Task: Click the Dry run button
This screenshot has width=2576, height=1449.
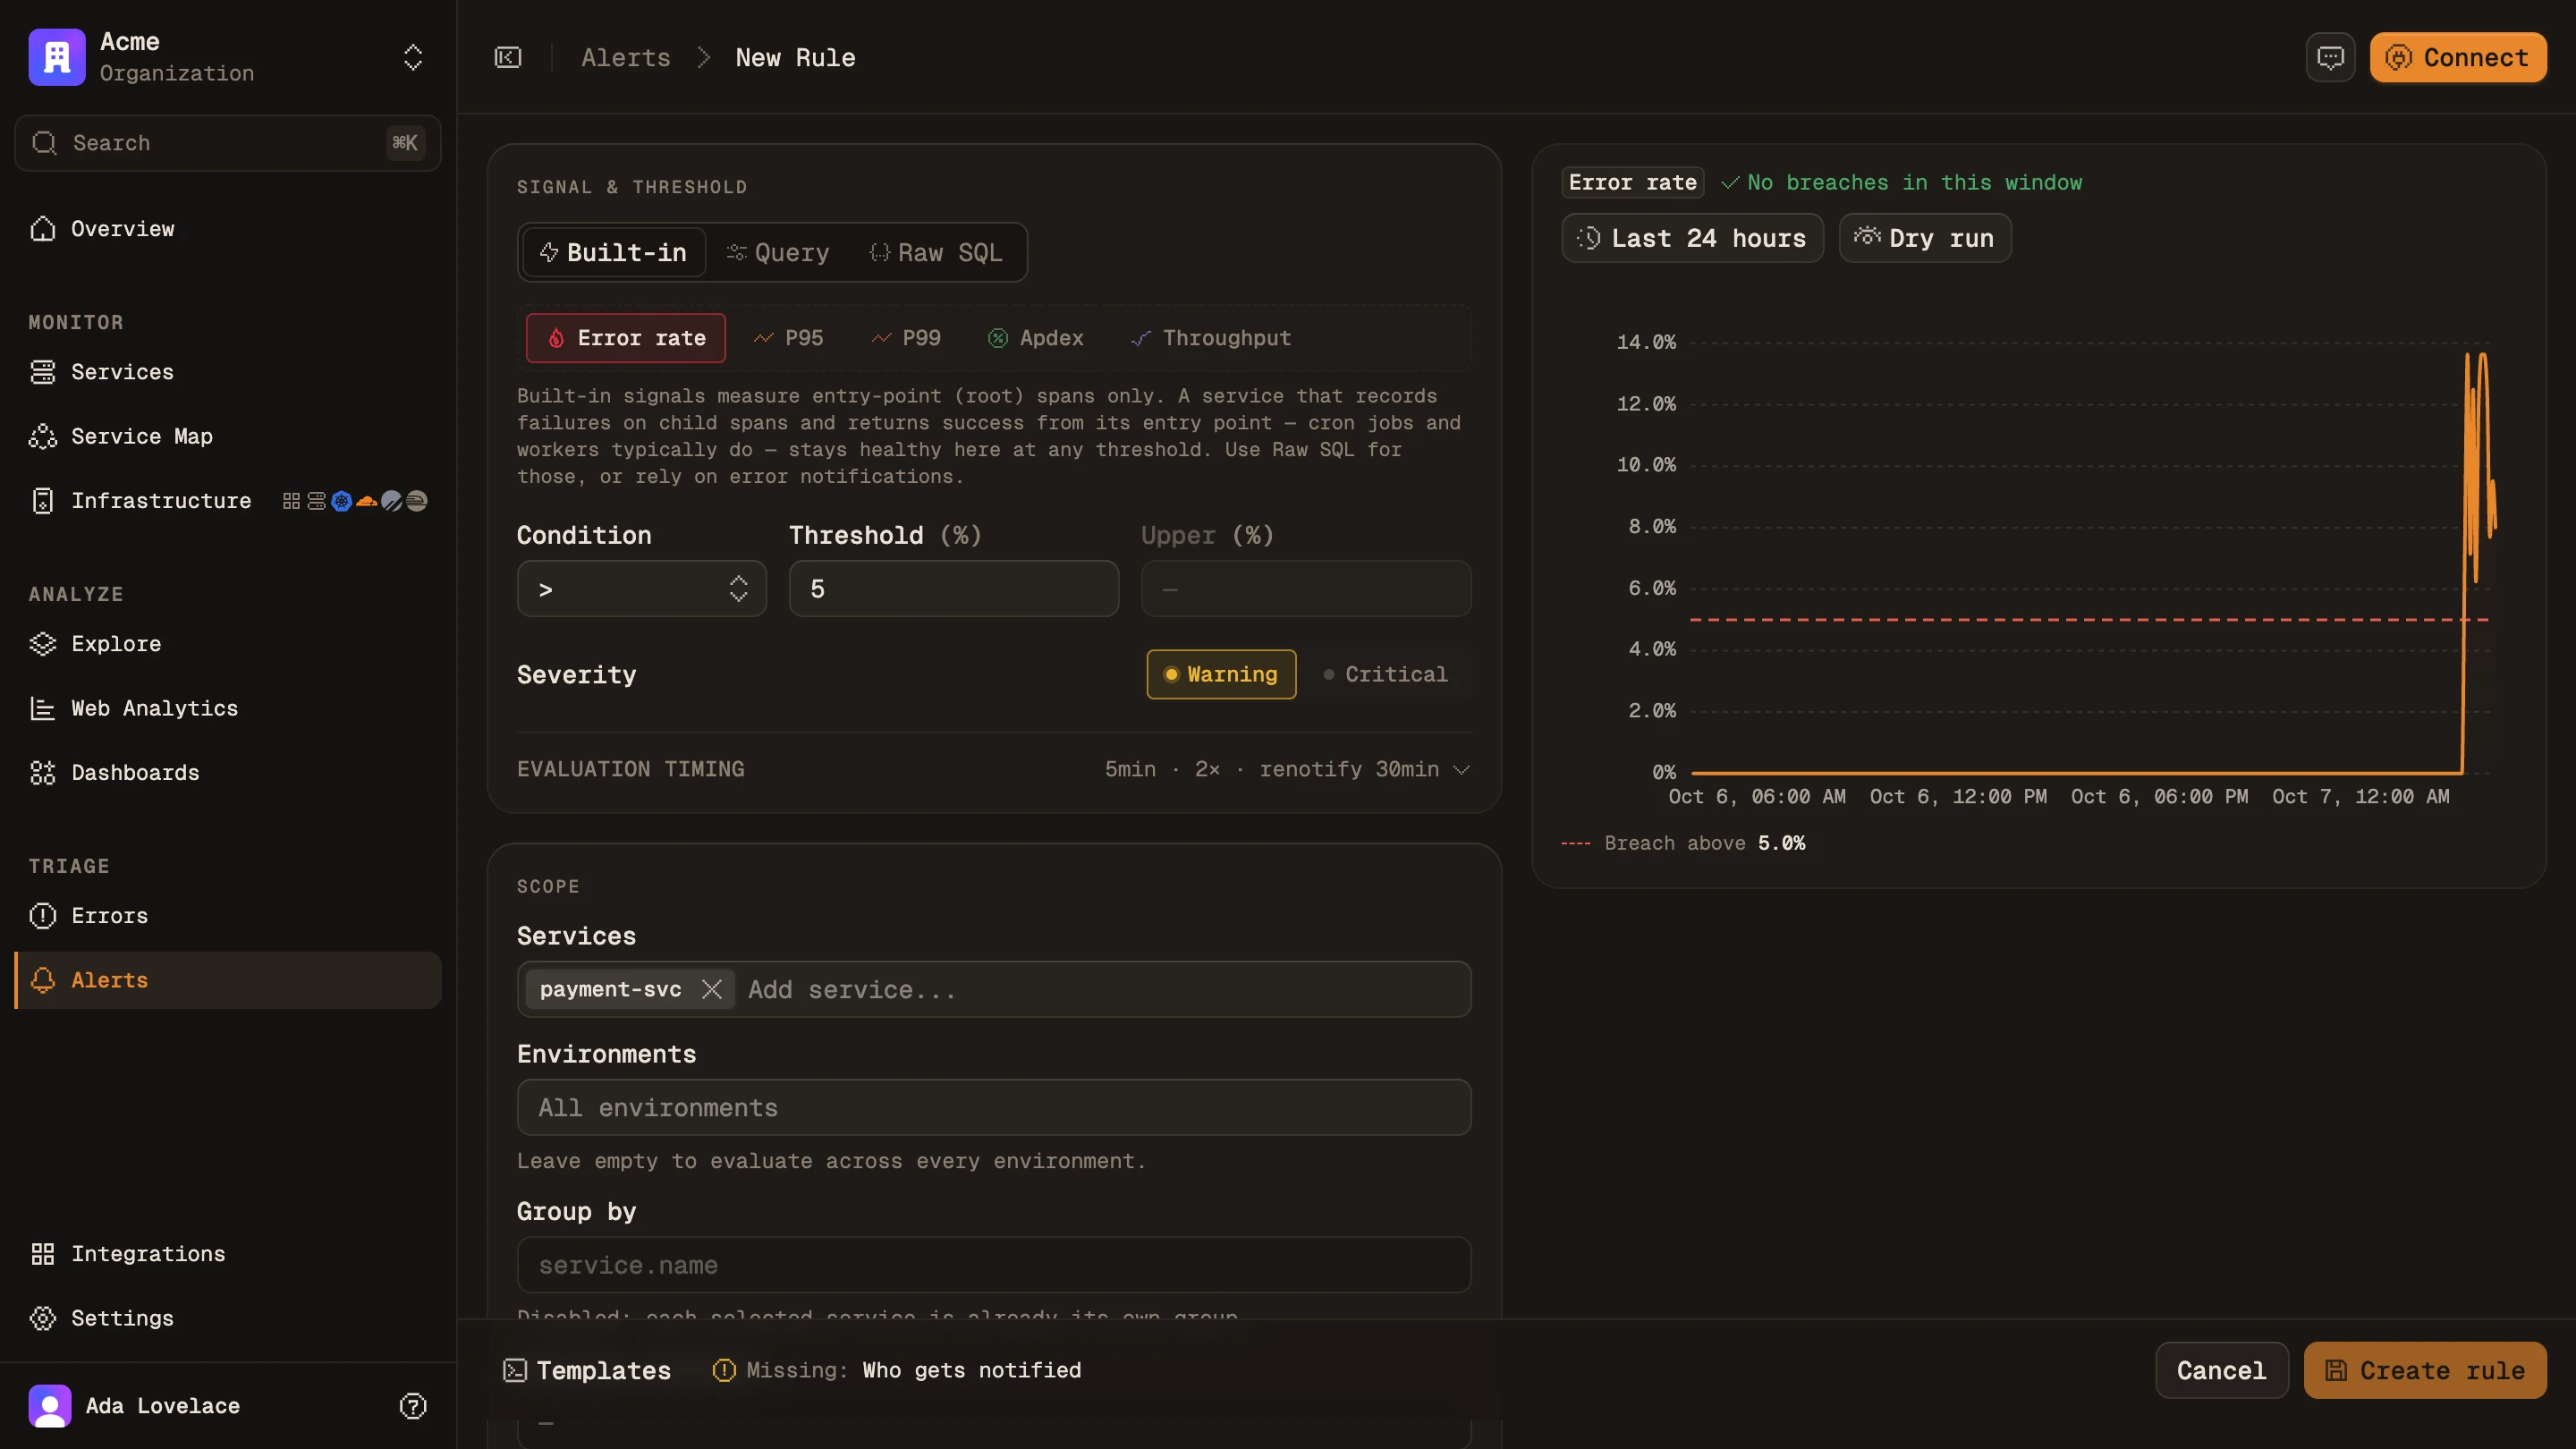Action: [1925, 238]
